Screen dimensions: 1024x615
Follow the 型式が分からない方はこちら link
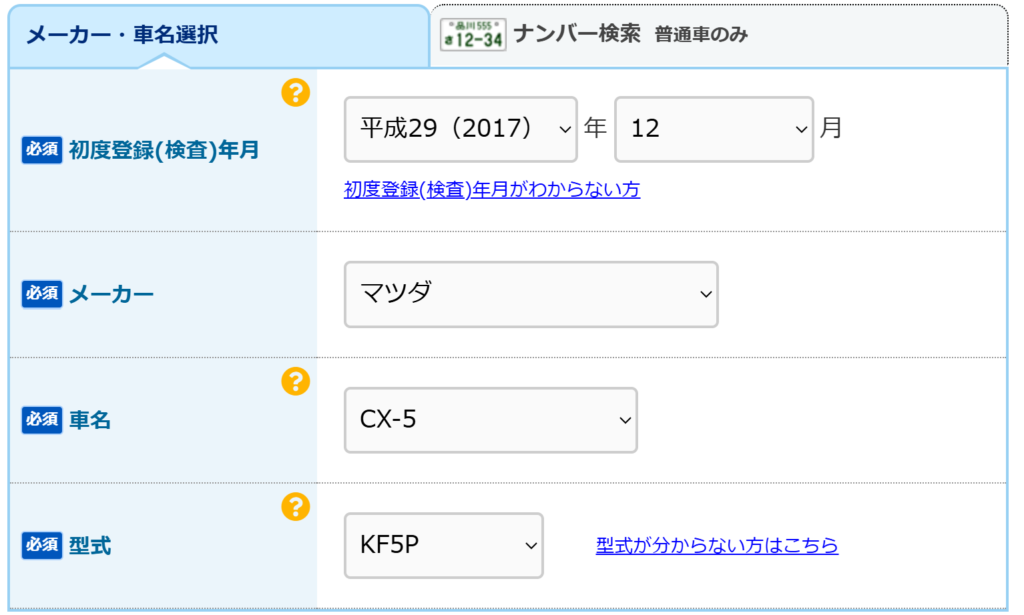pos(717,546)
